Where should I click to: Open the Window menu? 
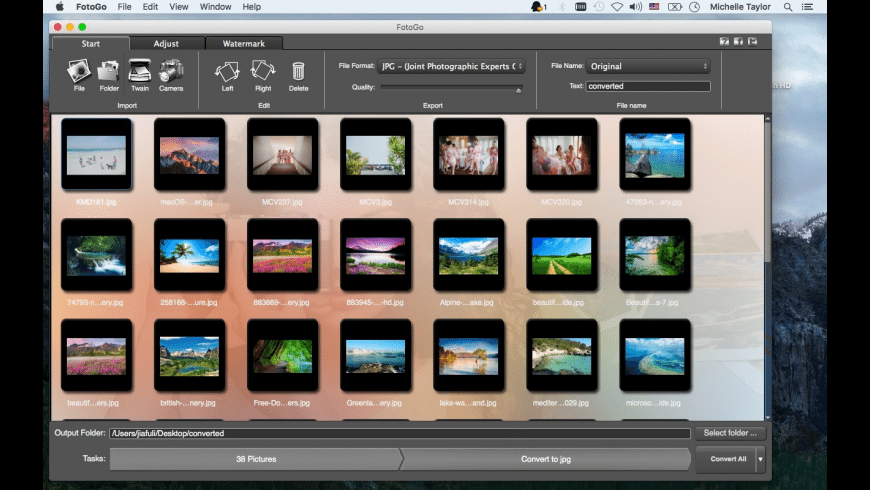click(x=215, y=7)
